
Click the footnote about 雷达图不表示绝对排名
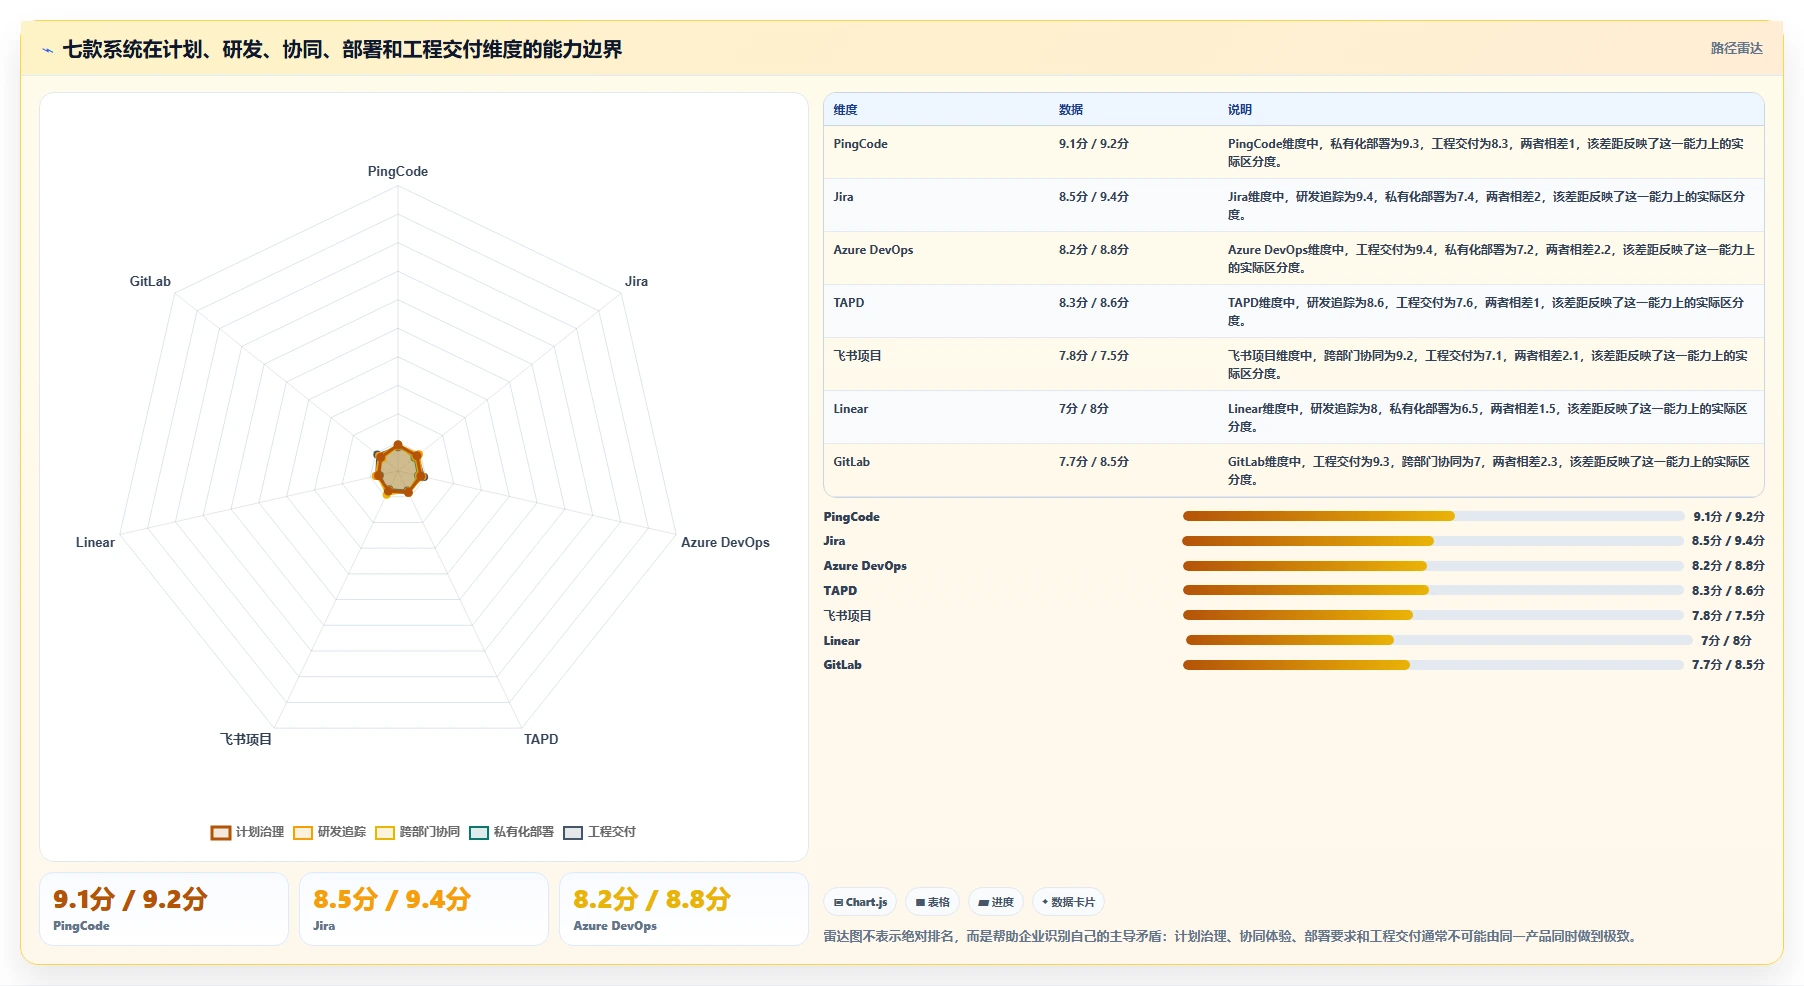coord(1231,937)
